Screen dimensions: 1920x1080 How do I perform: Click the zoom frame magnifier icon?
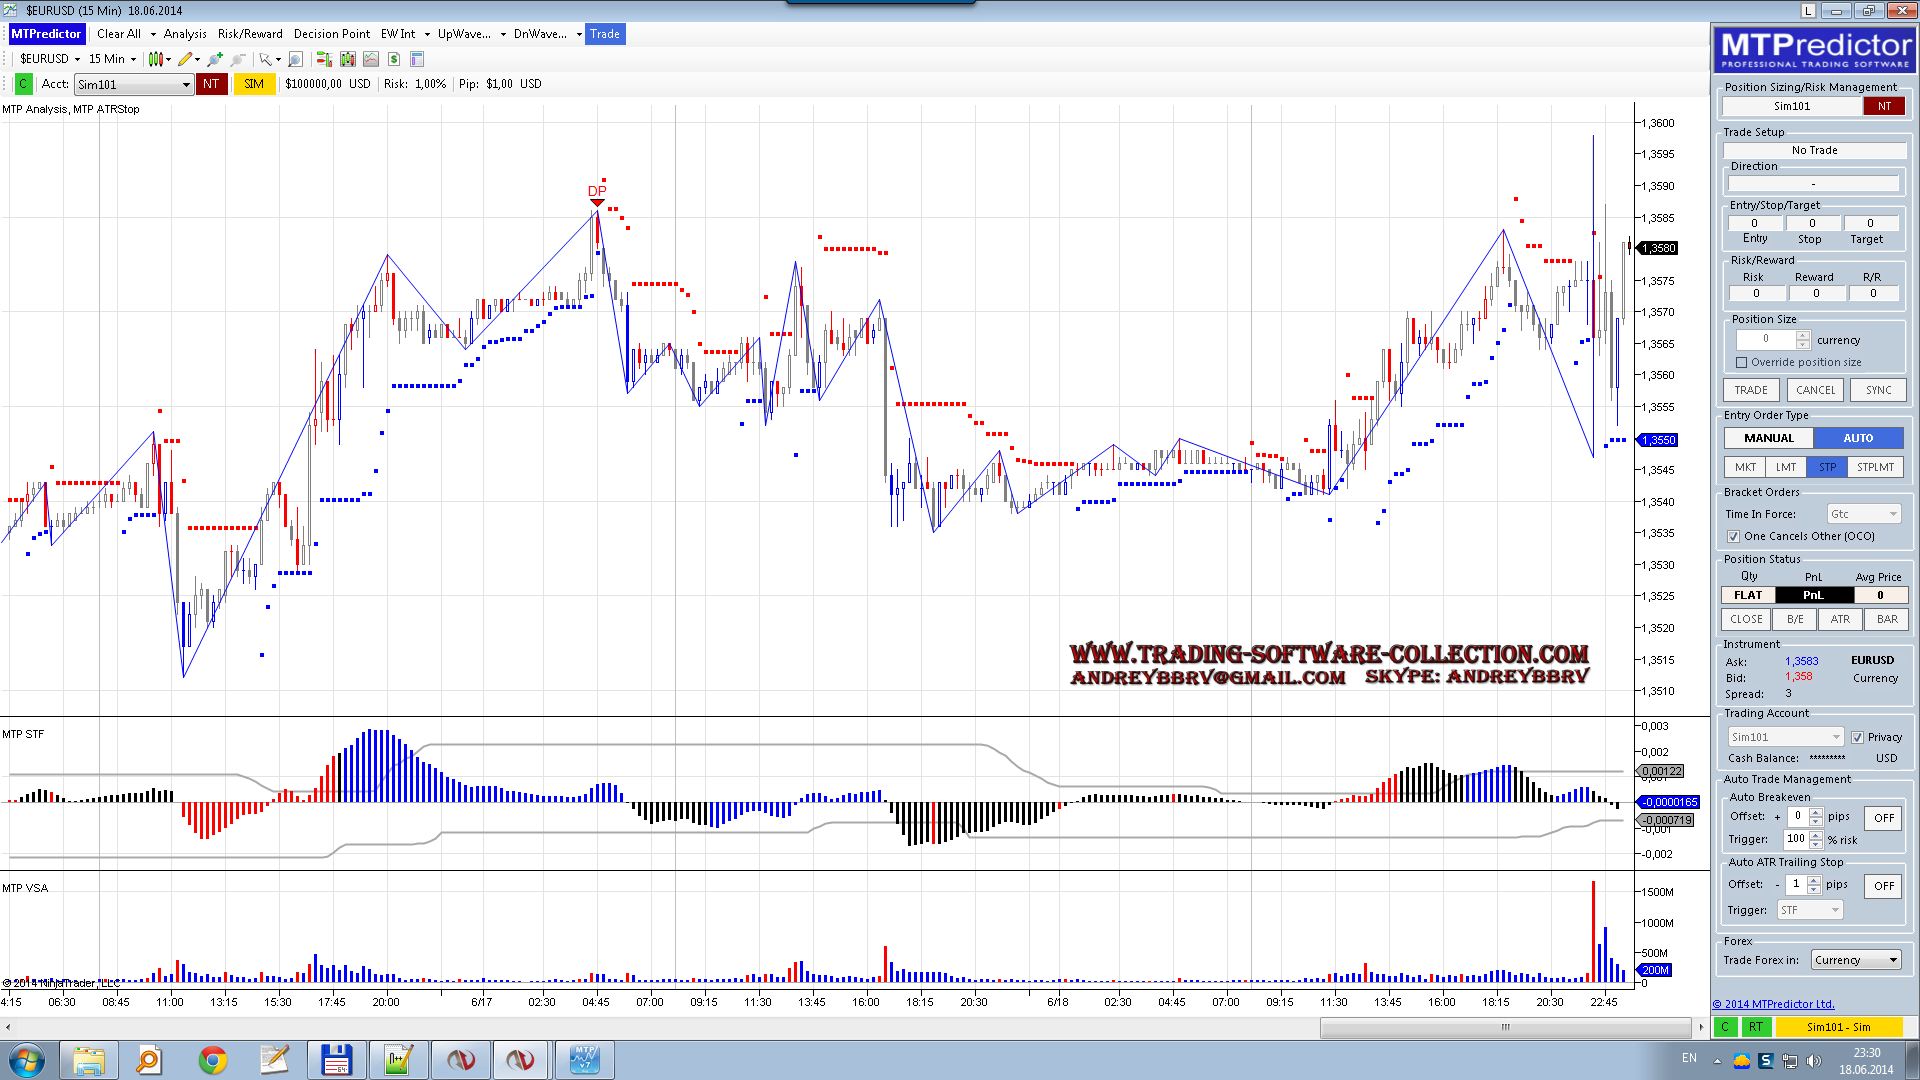[x=295, y=59]
